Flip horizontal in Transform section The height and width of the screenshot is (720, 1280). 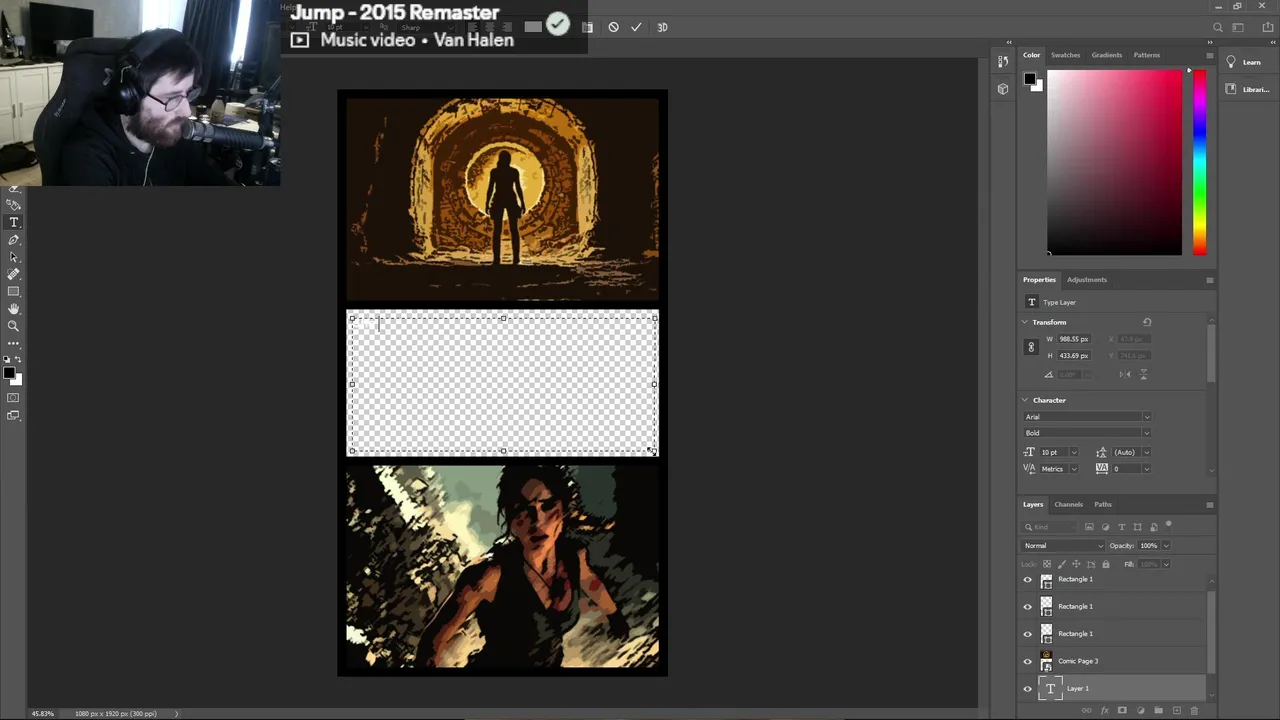point(1125,374)
